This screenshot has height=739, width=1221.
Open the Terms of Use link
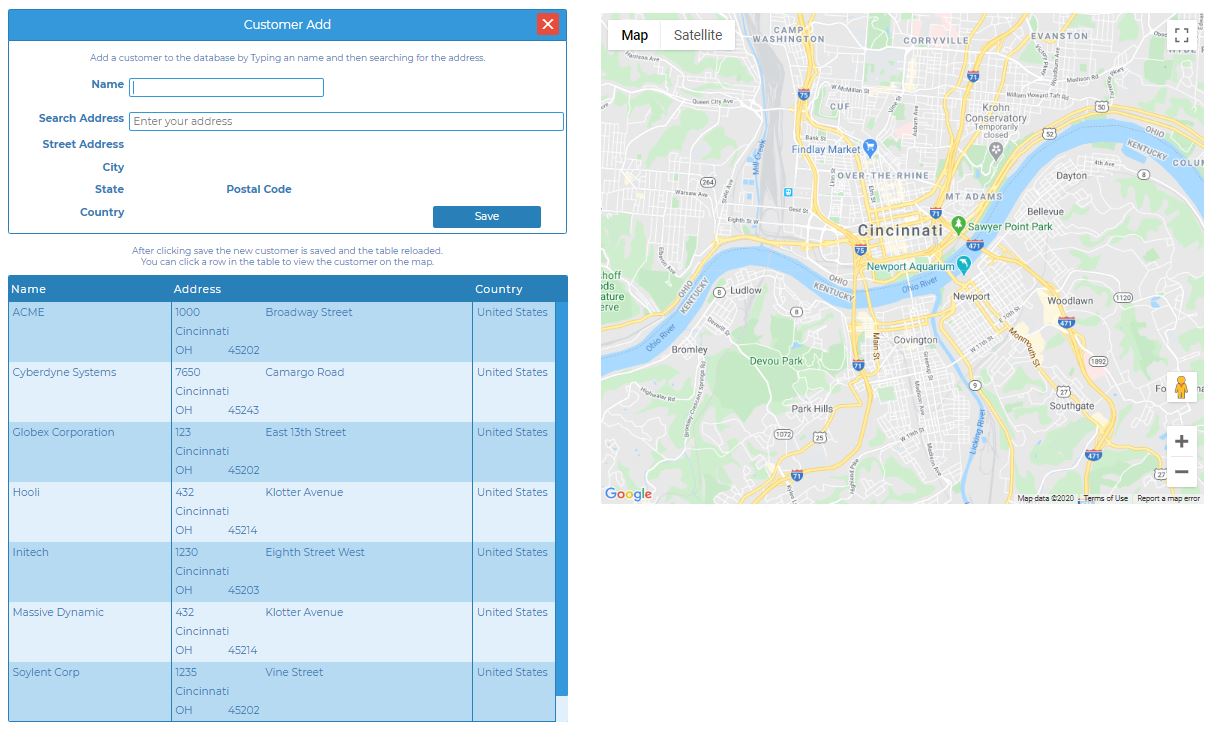(x=1106, y=498)
